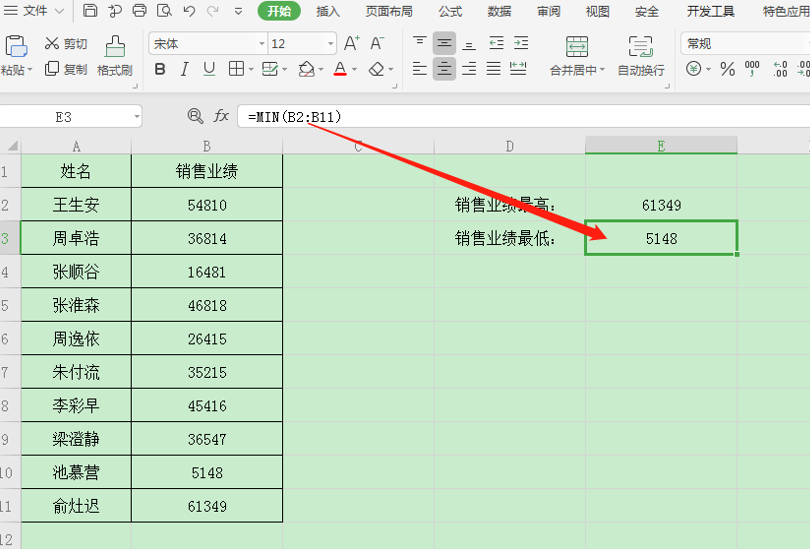Increase decimal places icon
Viewport: 810px width, 549px height.
coord(780,69)
